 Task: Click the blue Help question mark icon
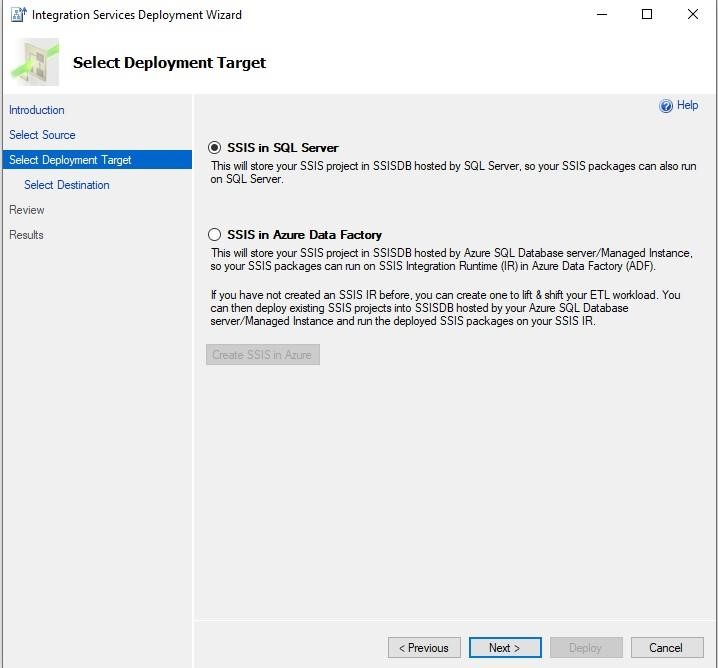click(666, 106)
